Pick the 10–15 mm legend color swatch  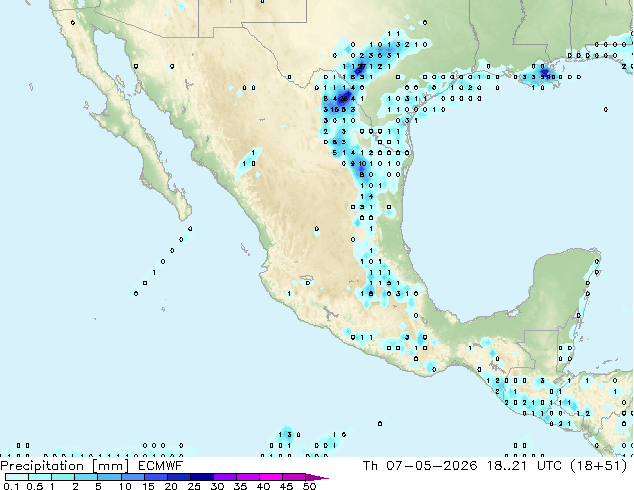[132, 477]
